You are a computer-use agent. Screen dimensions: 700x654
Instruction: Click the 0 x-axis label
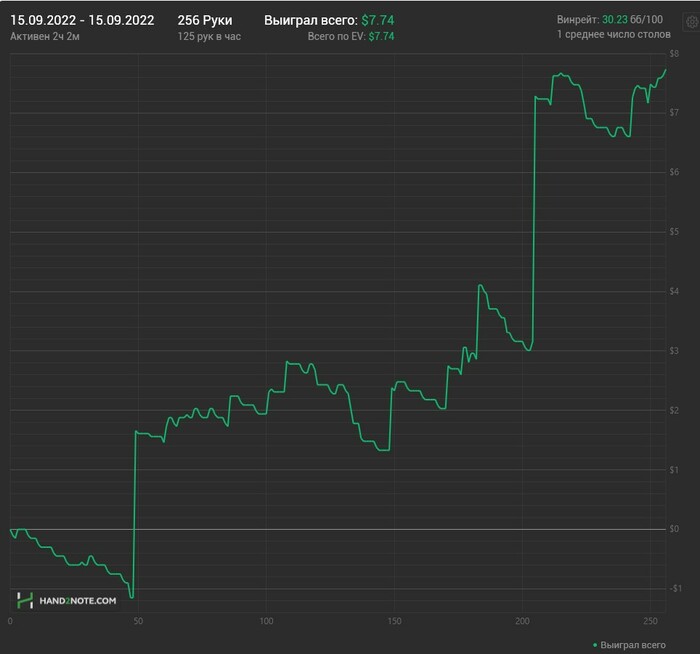[10, 621]
